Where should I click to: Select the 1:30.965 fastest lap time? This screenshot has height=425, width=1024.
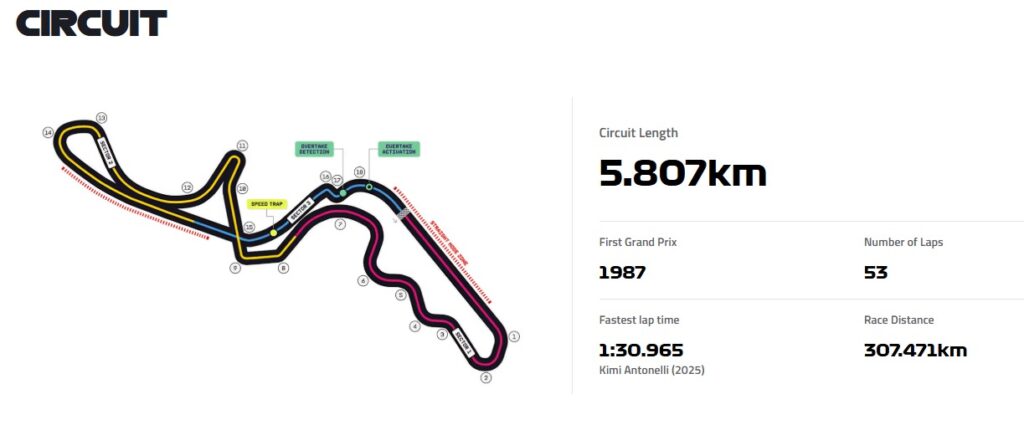click(640, 350)
